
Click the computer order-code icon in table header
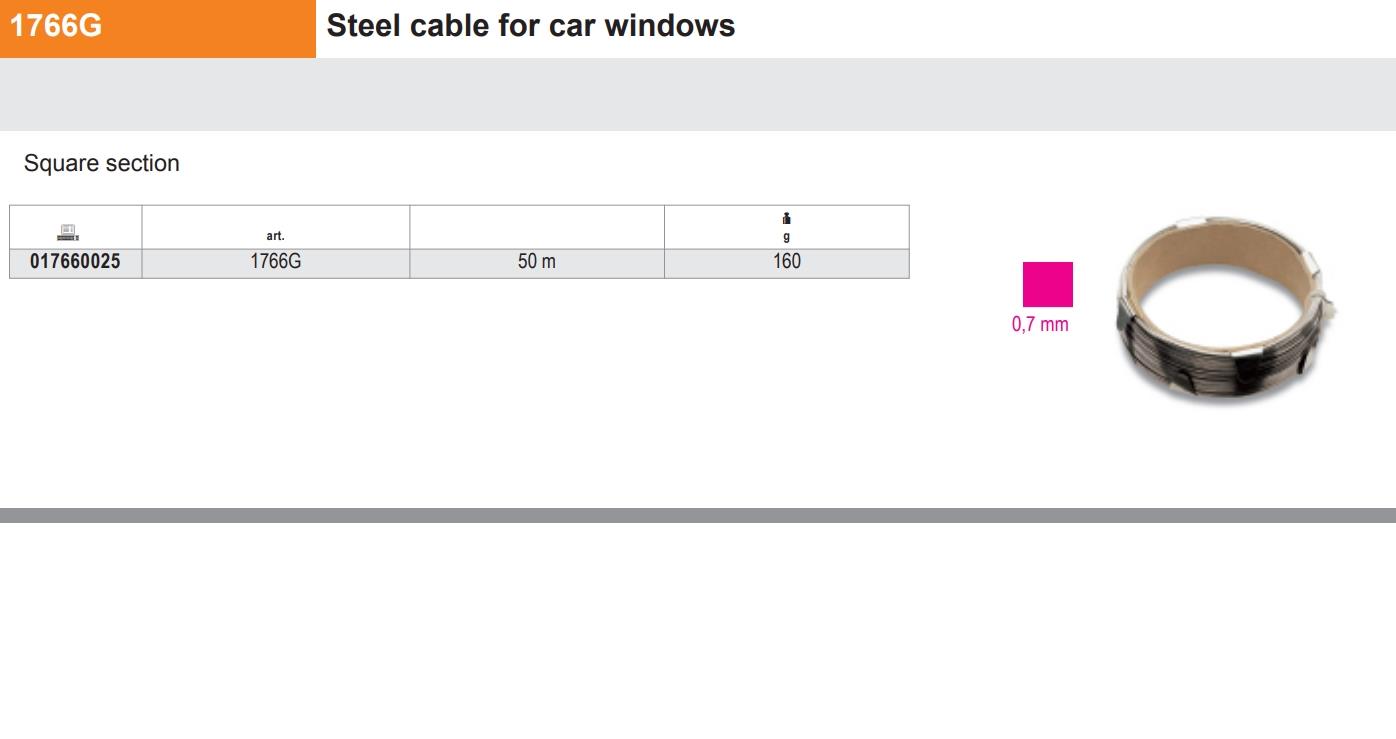pyautogui.click(x=68, y=232)
